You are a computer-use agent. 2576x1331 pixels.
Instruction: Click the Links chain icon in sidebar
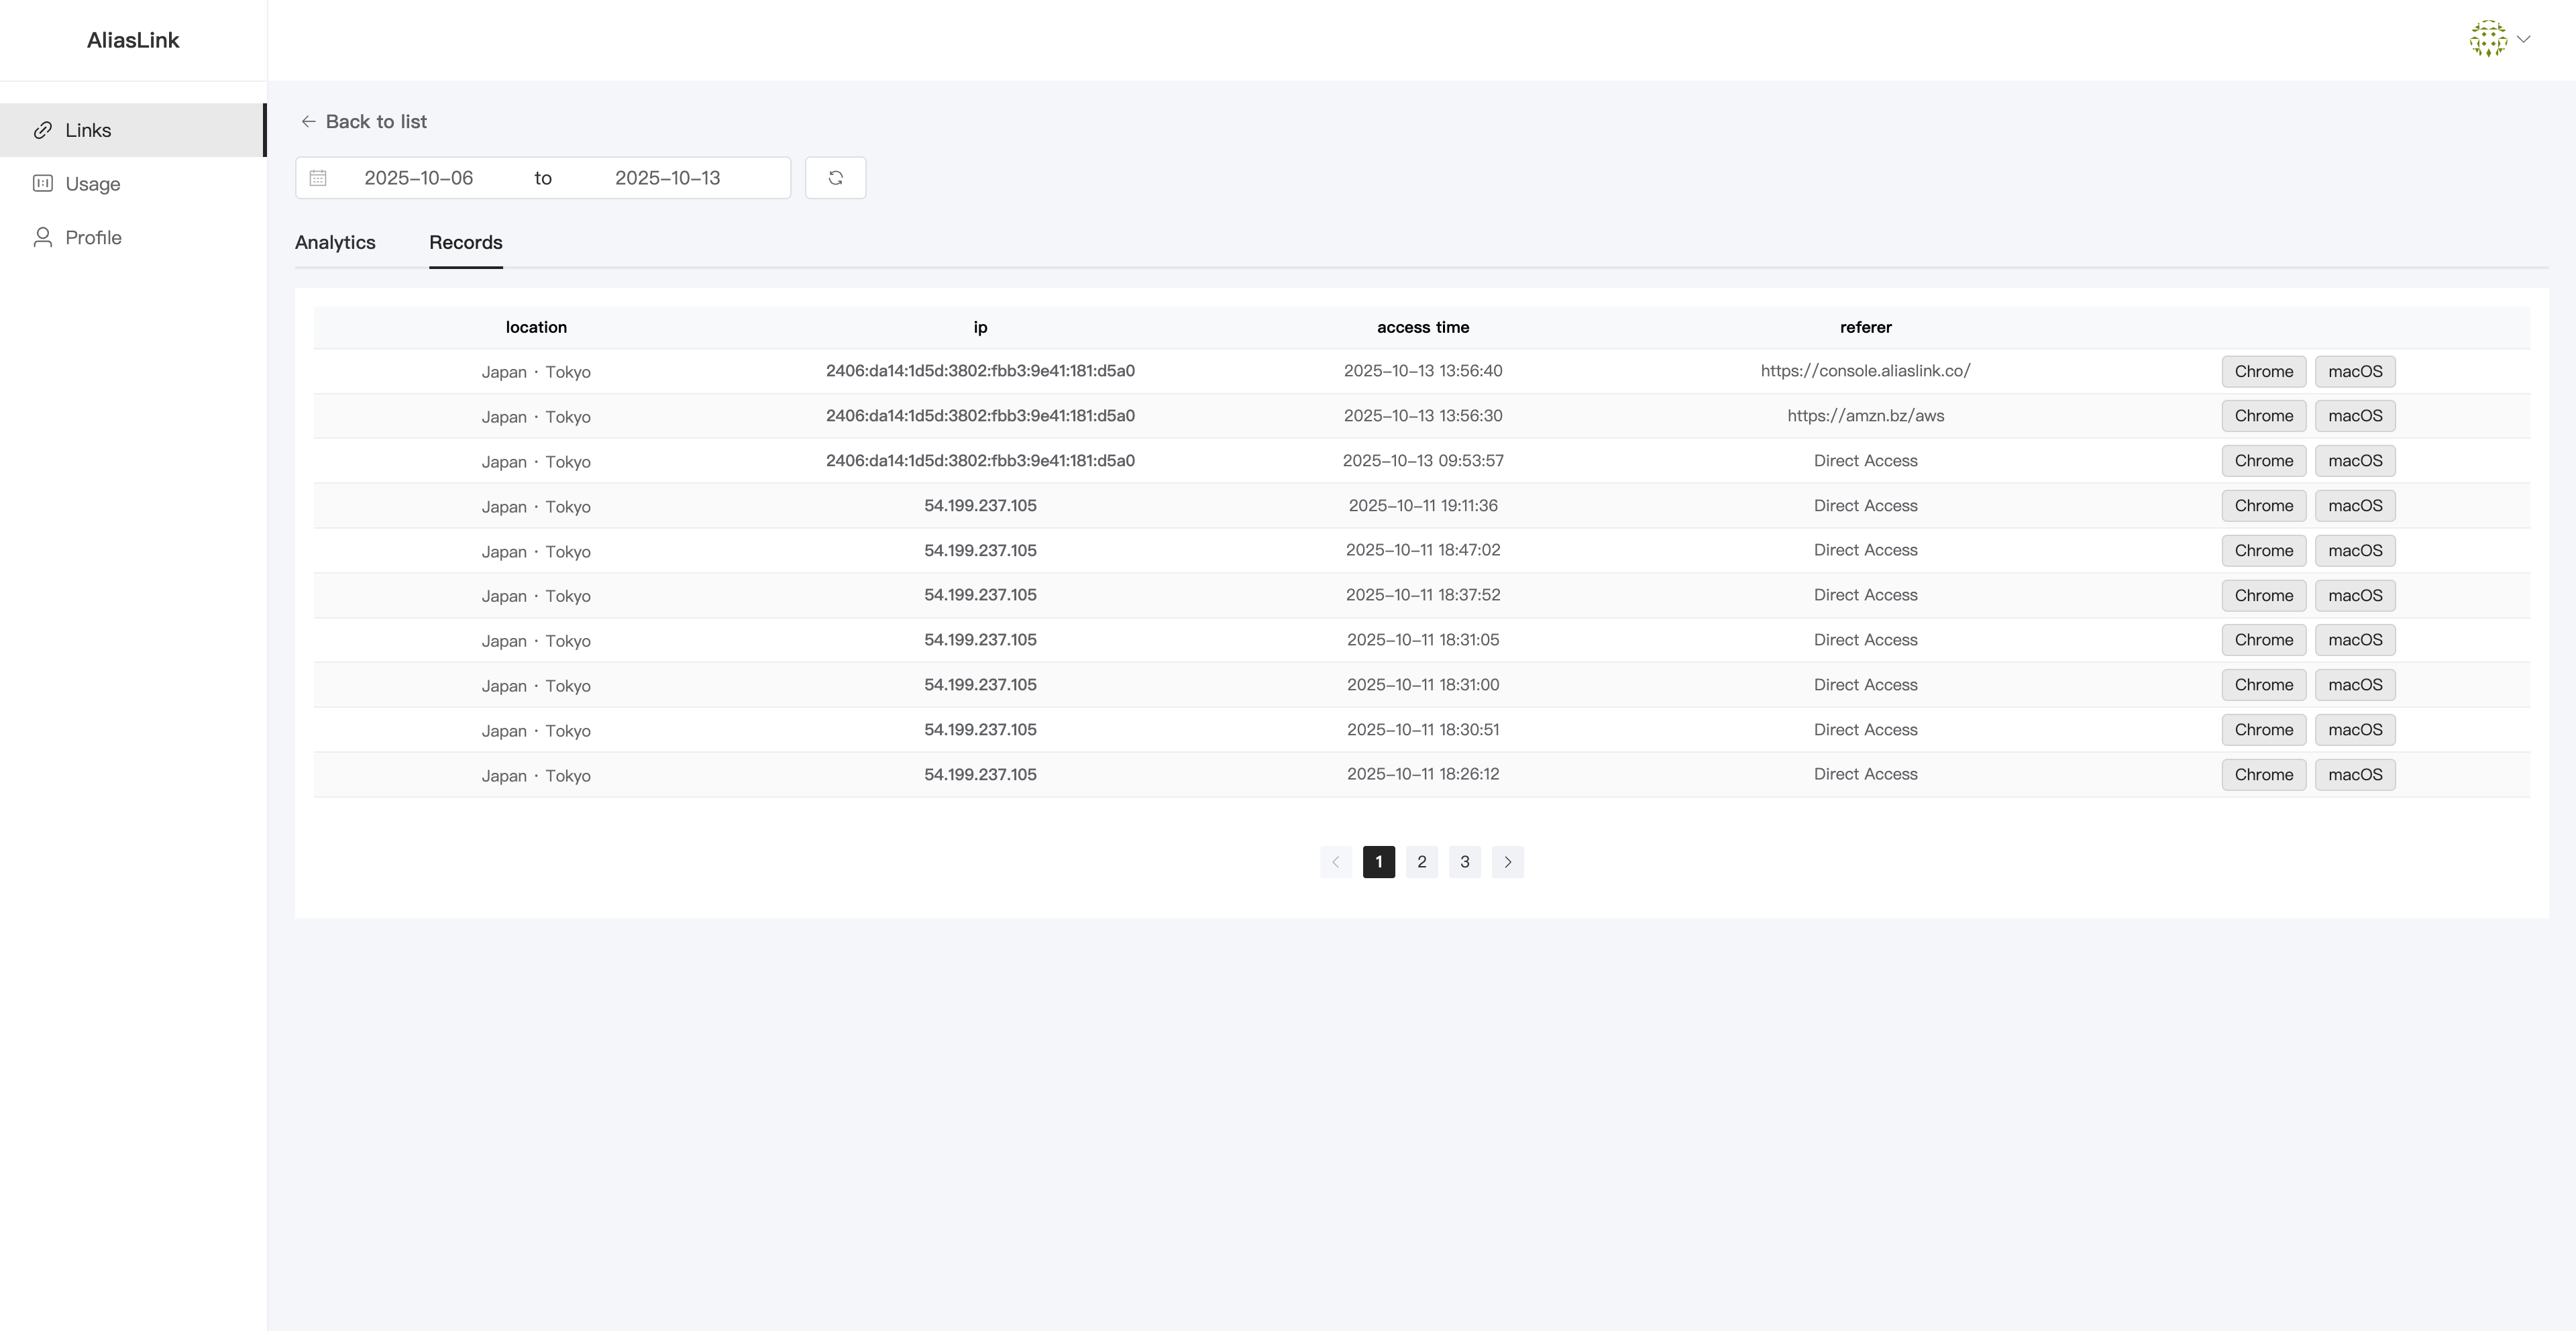(43, 130)
